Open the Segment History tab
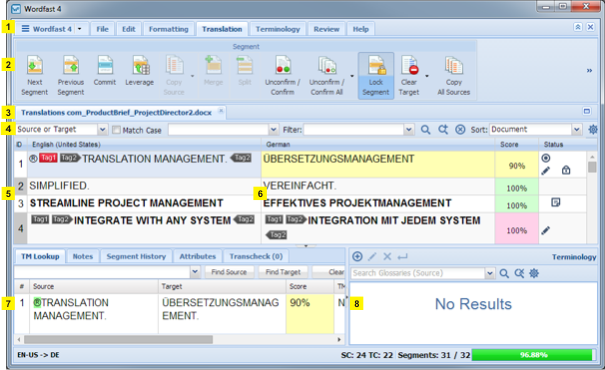 coord(136,257)
